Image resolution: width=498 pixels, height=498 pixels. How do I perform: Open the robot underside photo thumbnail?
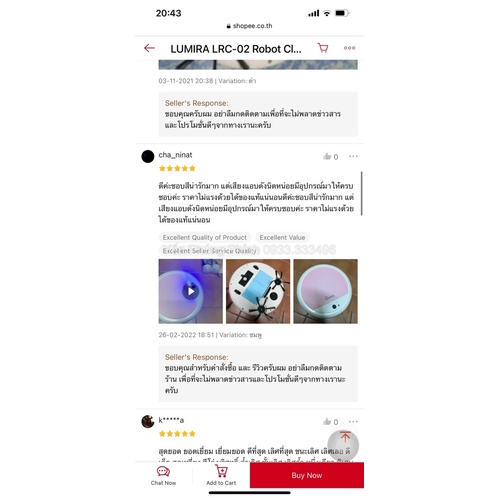tap(258, 291)
